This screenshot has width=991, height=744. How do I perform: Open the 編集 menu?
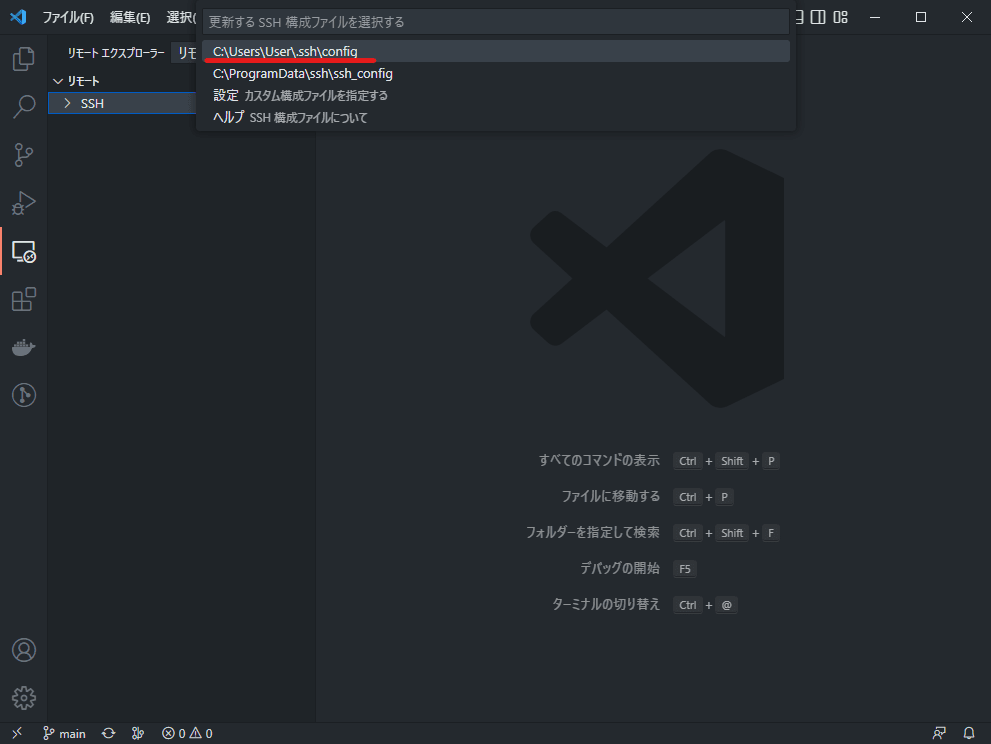pos(130,17)
